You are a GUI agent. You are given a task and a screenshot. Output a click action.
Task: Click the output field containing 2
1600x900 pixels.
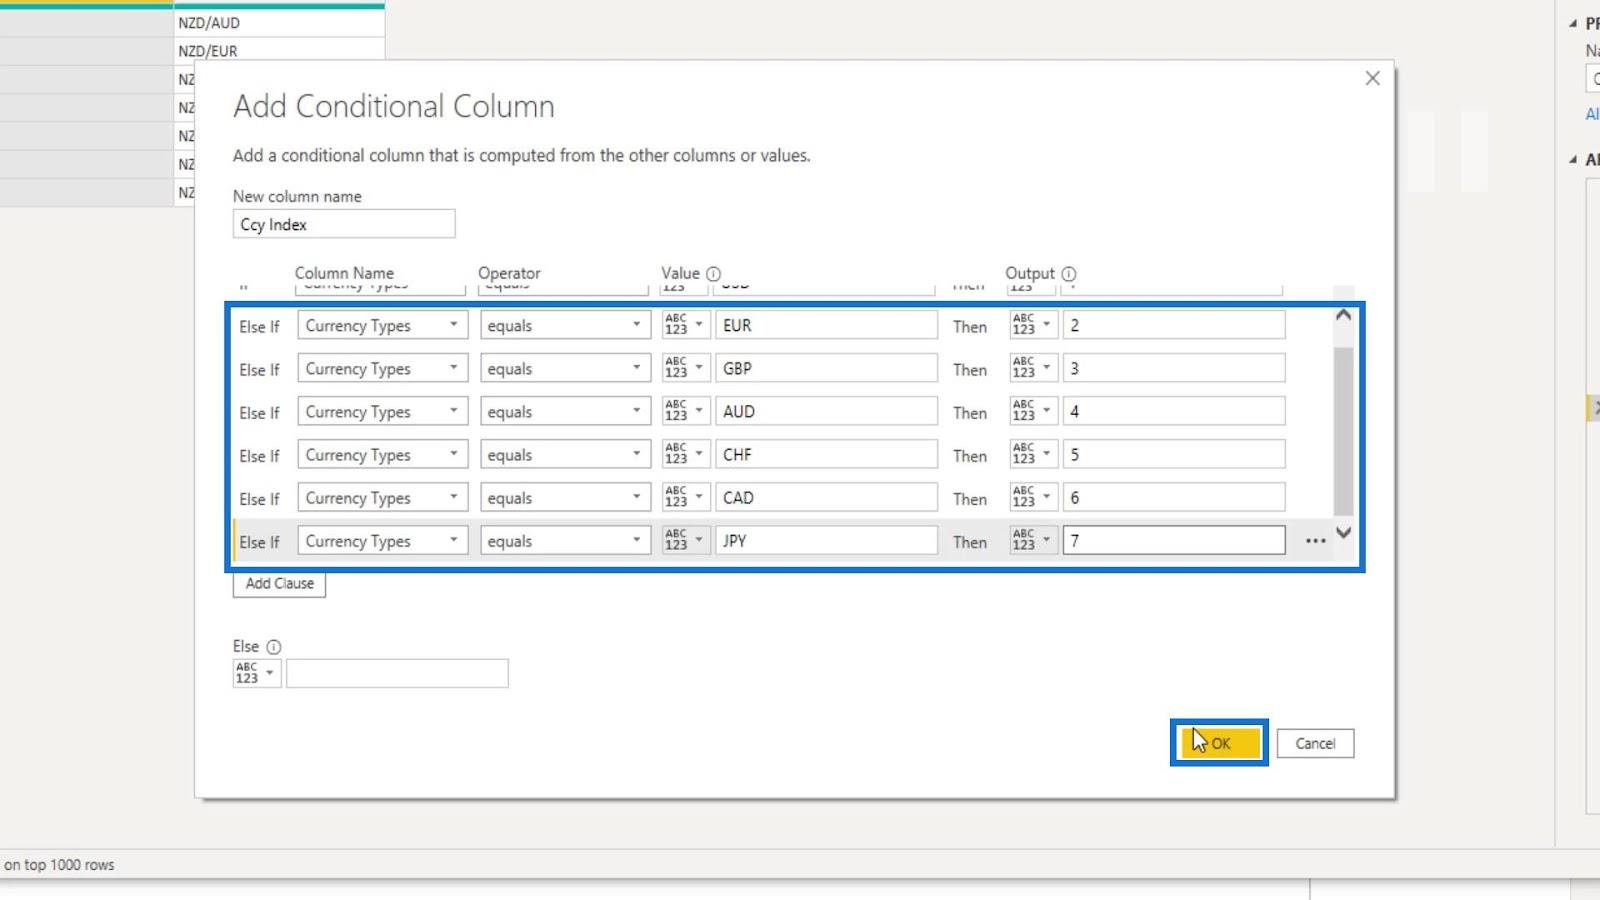[1174, 325]
